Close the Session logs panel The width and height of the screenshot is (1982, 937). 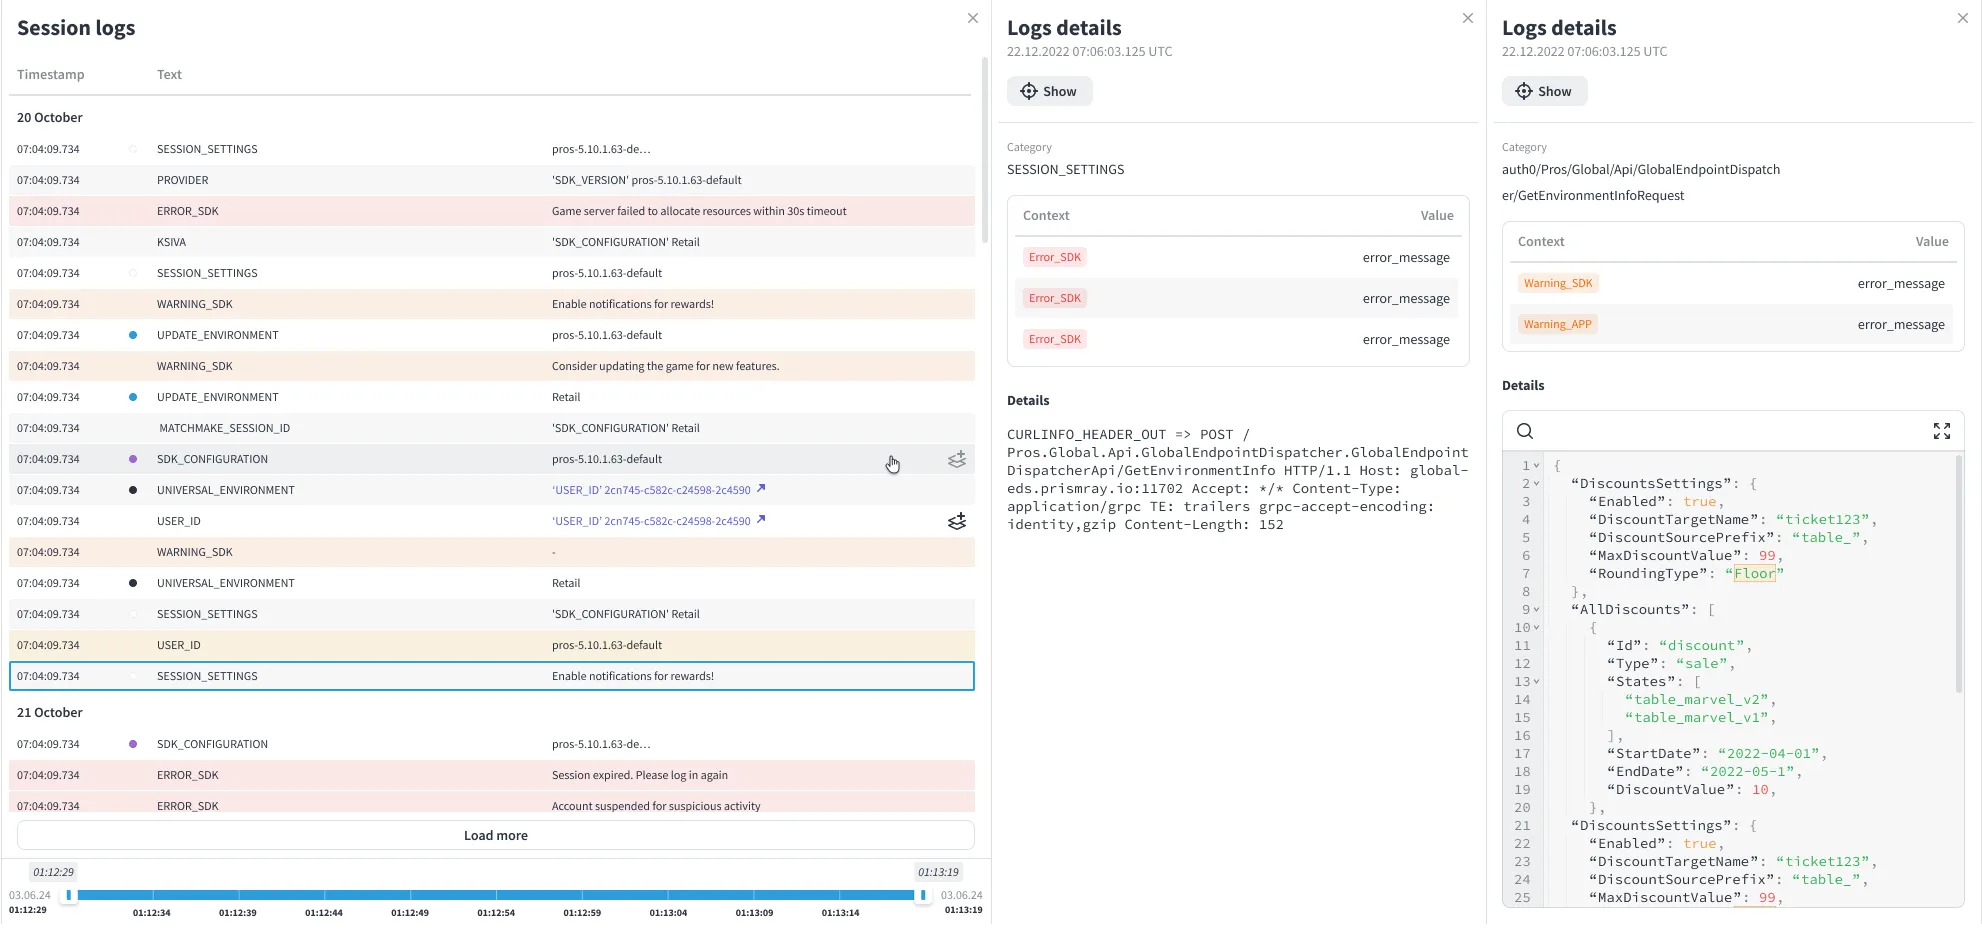(x=973, y=18)
